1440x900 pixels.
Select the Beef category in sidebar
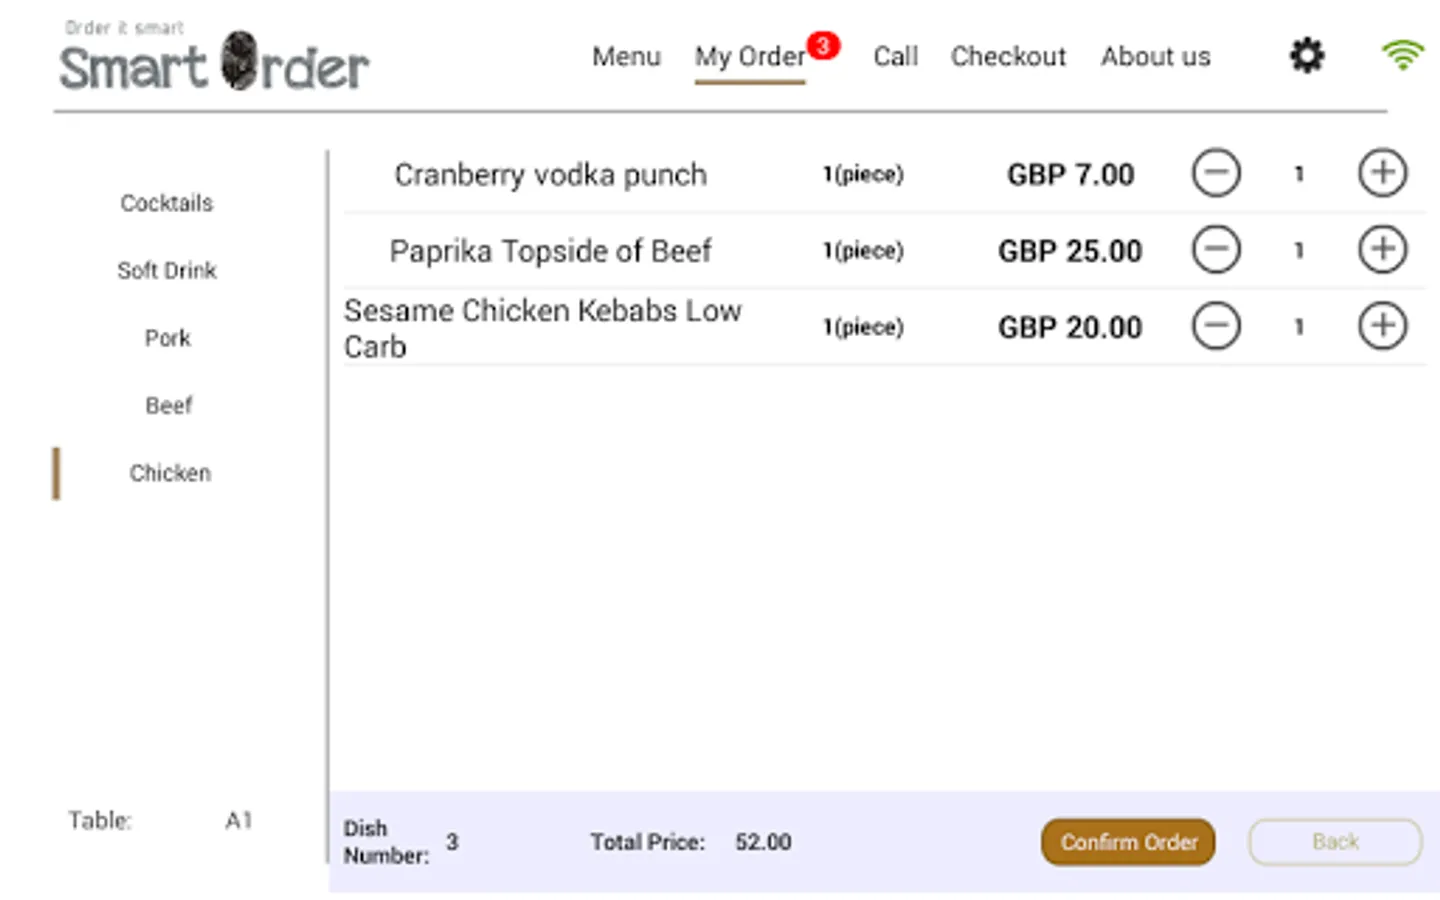[168, 406]
